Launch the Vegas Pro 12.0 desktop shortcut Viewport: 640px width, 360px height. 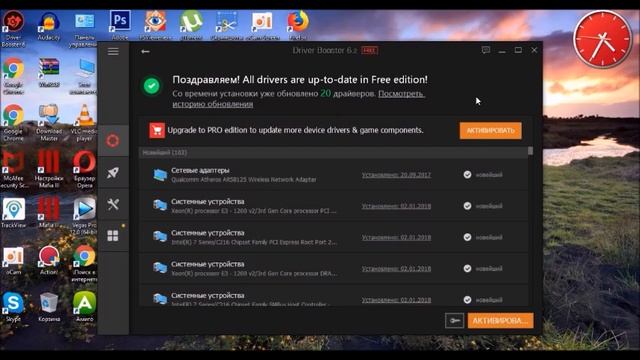84,216
